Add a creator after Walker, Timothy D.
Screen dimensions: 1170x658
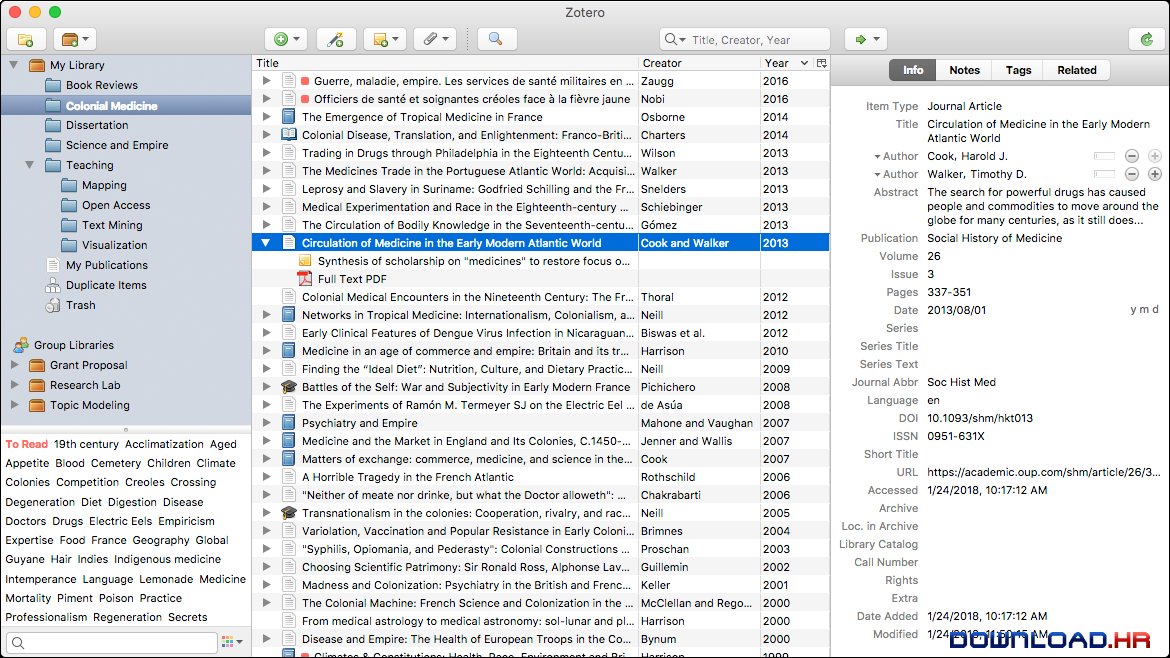1154,174
